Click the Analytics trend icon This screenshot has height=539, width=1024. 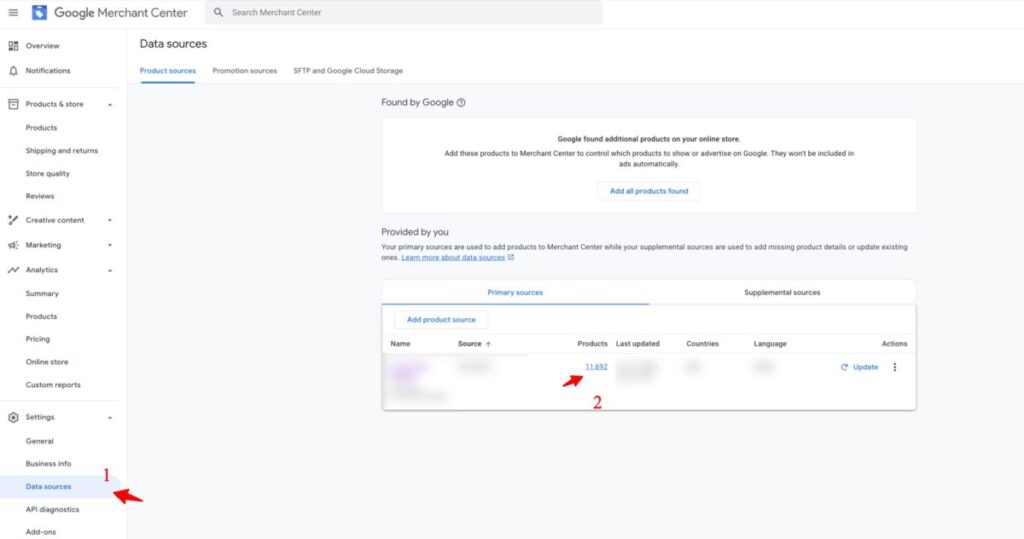tap(13, 270)
